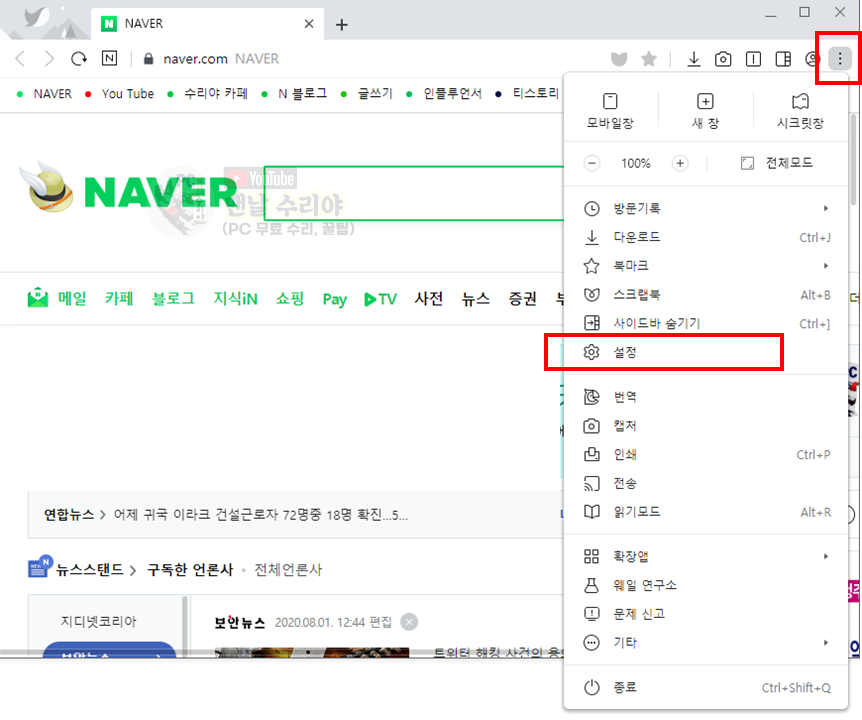This screenshot has height=720, width=862.
Task: Open 설정 settings from the menu
Action: (x=706, y=352)
